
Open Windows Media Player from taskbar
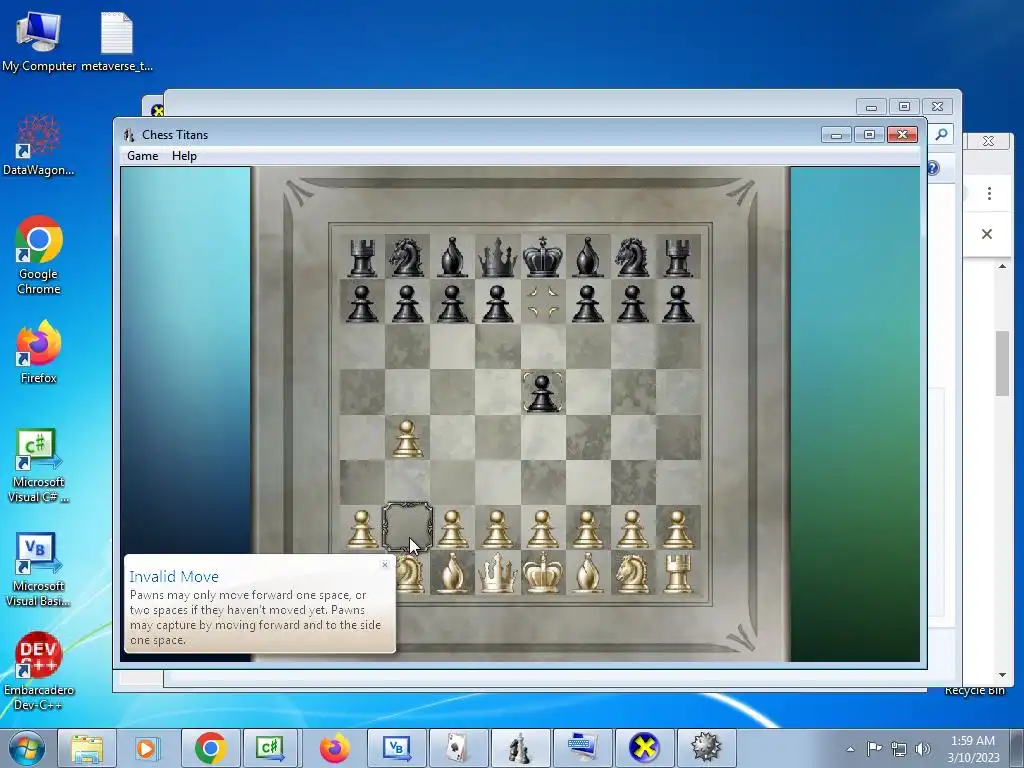tap(148, 748)
